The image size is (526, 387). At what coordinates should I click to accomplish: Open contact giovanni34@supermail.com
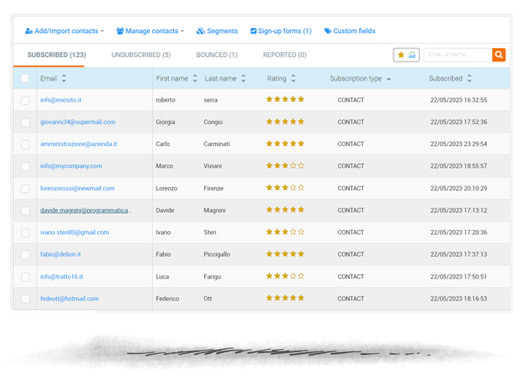click(77, 122)
